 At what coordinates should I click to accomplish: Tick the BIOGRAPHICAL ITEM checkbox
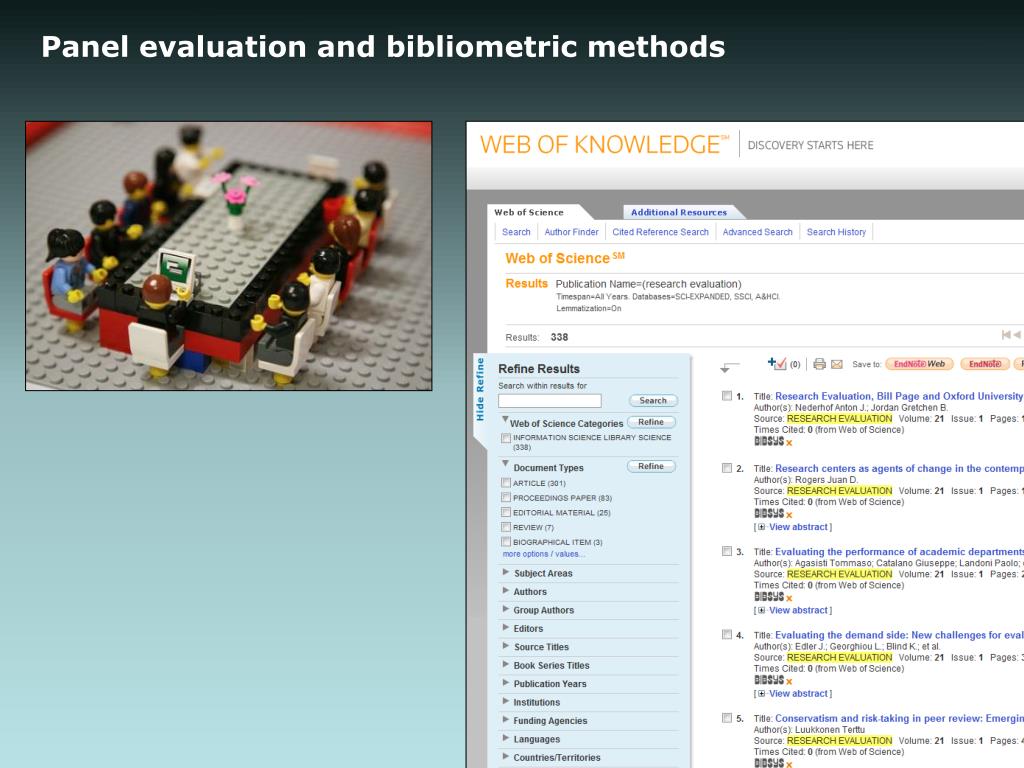click(505, 541)
